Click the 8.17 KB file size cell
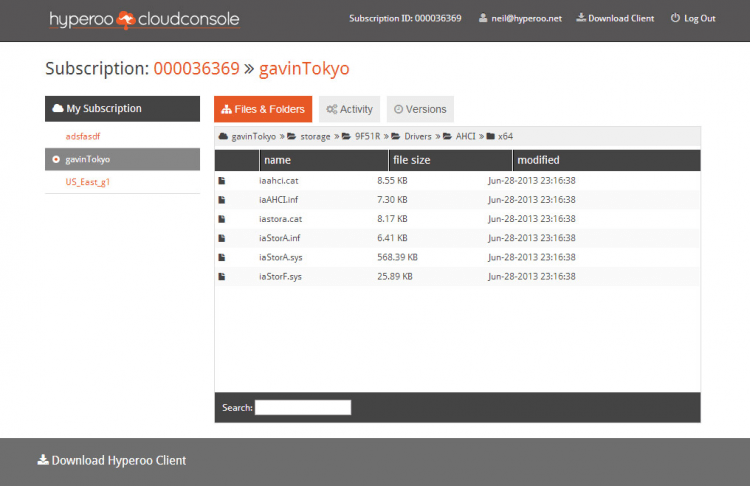The image size is (750, 486). click(x=392, y=219)
